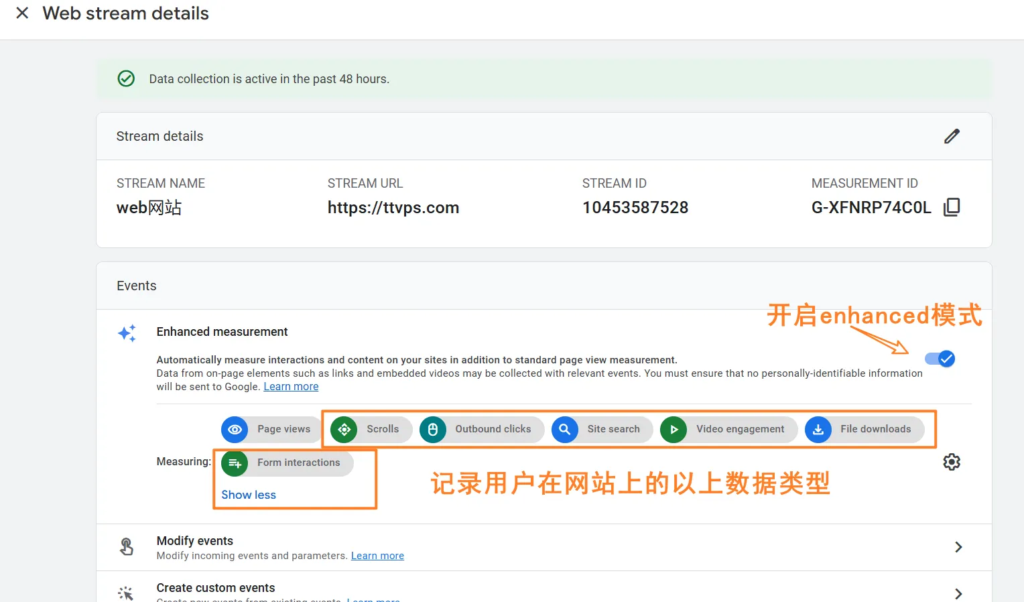Click the green data collection check icon

tap(126, 78)
